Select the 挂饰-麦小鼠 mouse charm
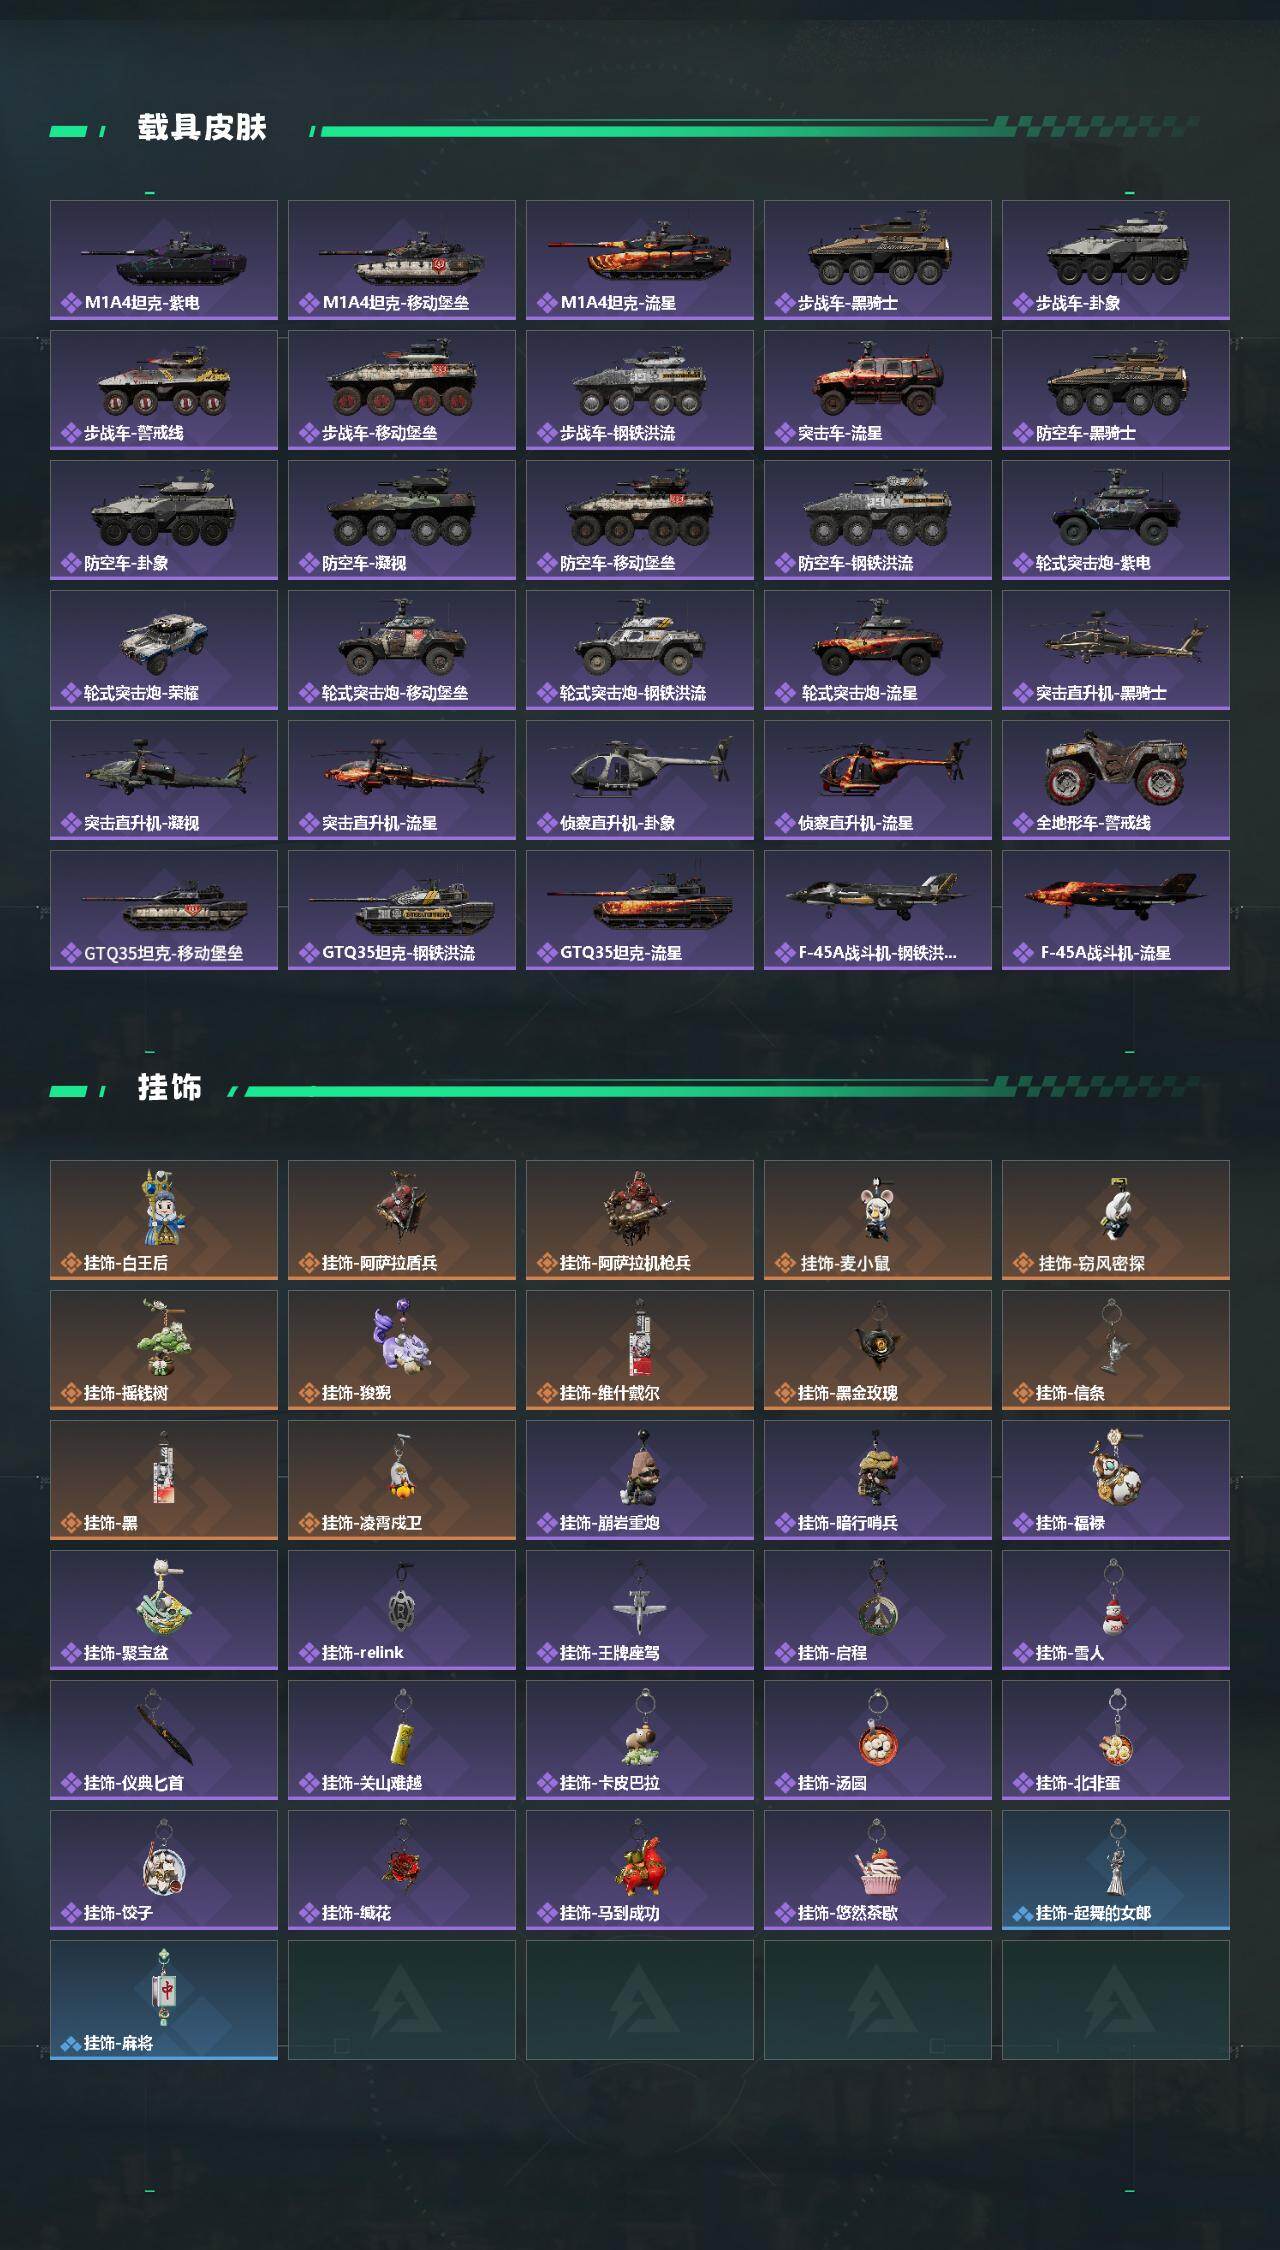 pyautogui.click(x=878, y=1220)
